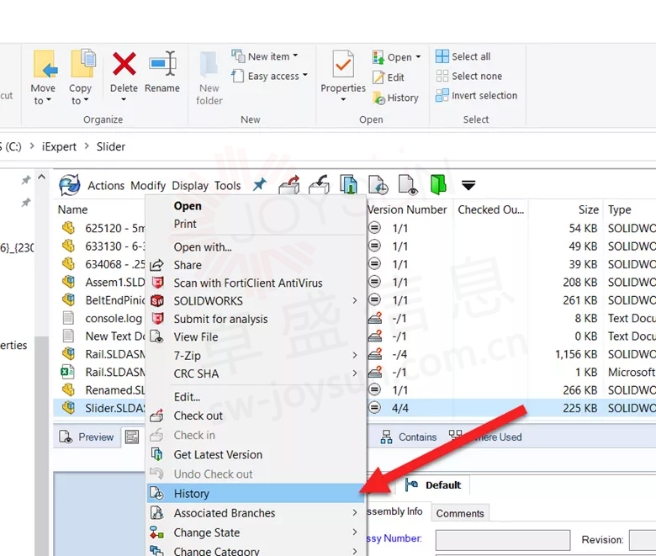The height and width of the screenshot is (556, 656).
Task: Click iExpert in the address breadcrumb
Action: pos(59,146)
